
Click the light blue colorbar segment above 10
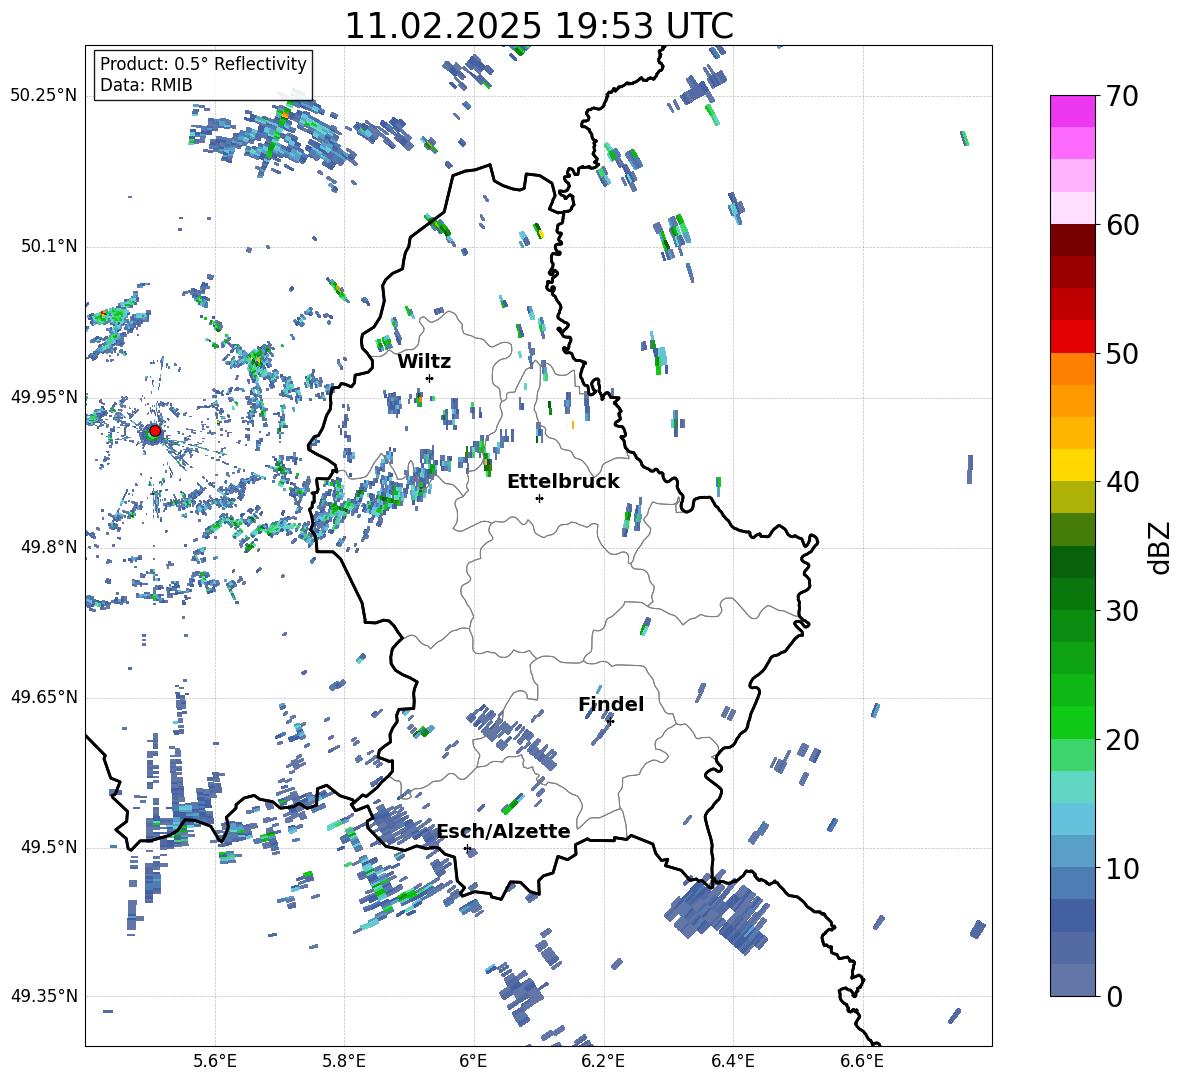pos(1072,850)
